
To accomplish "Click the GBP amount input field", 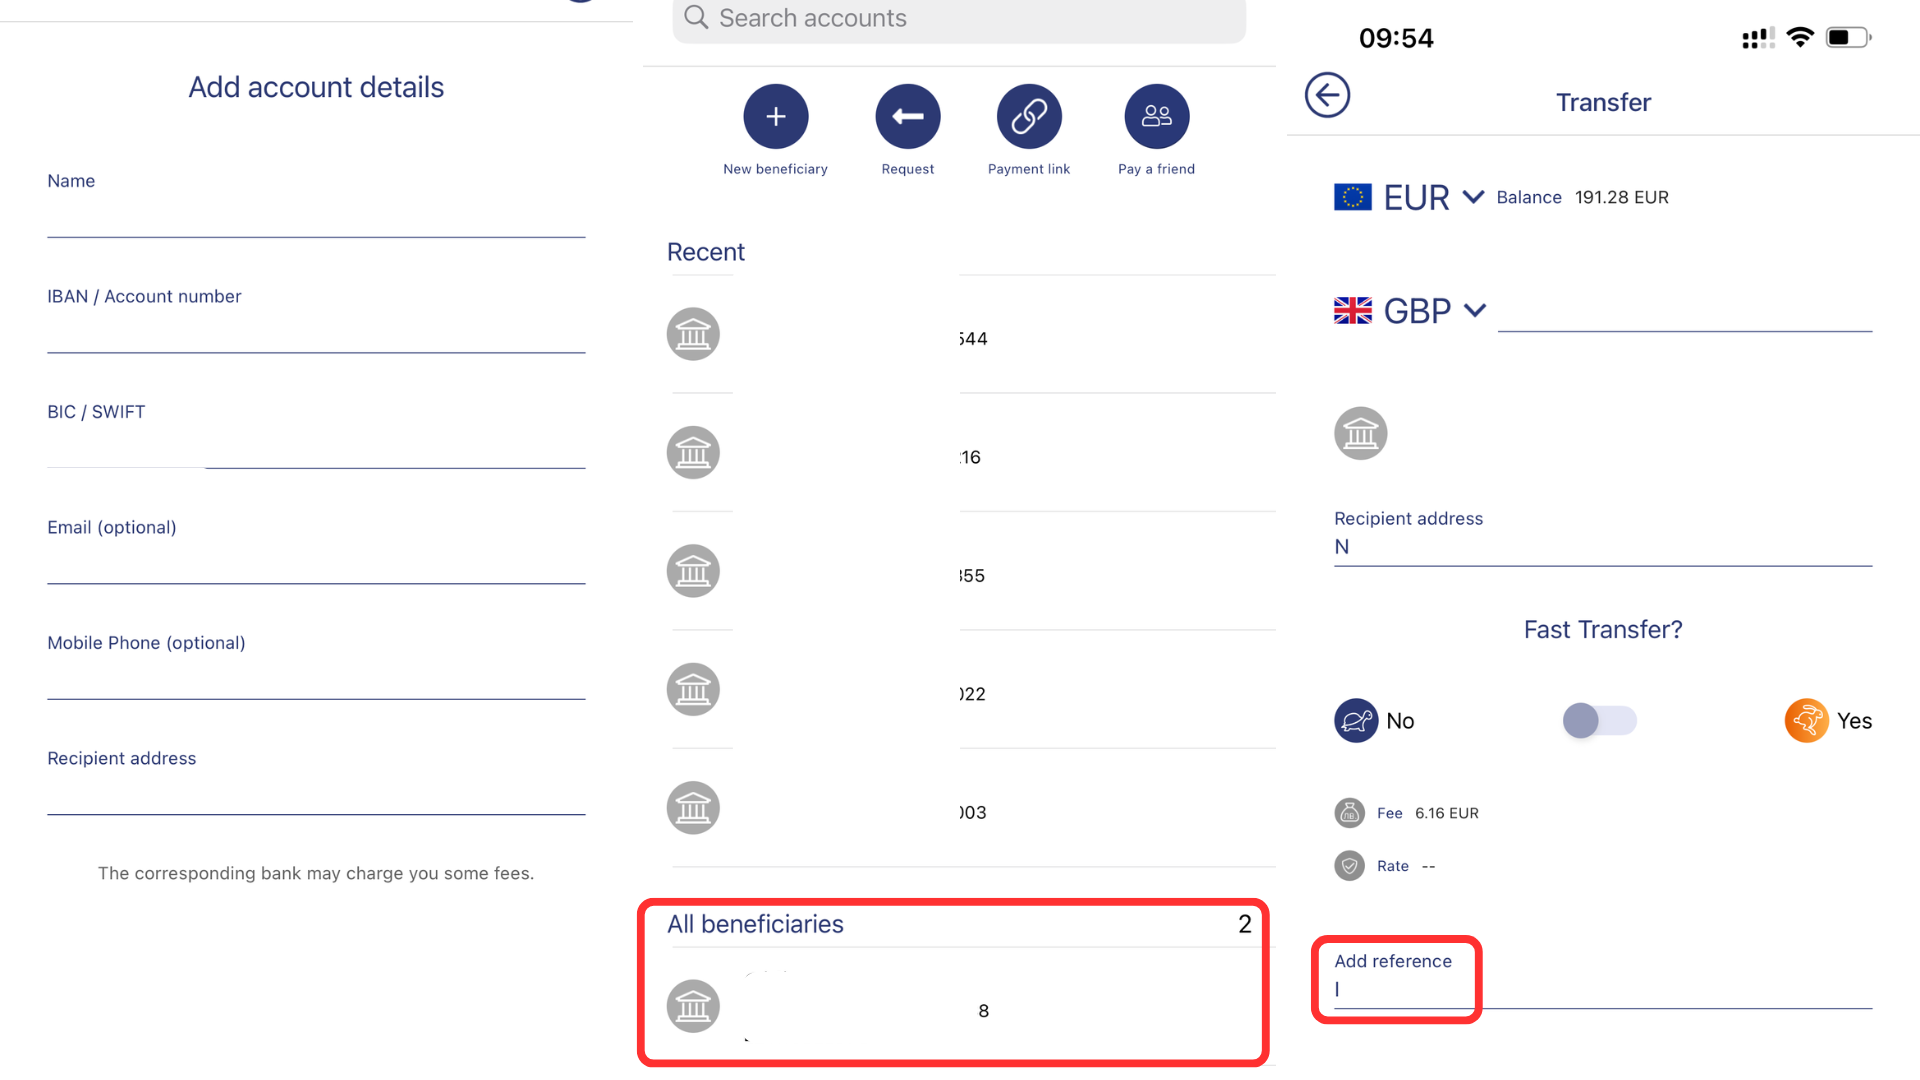I will tap(1684, 311).
